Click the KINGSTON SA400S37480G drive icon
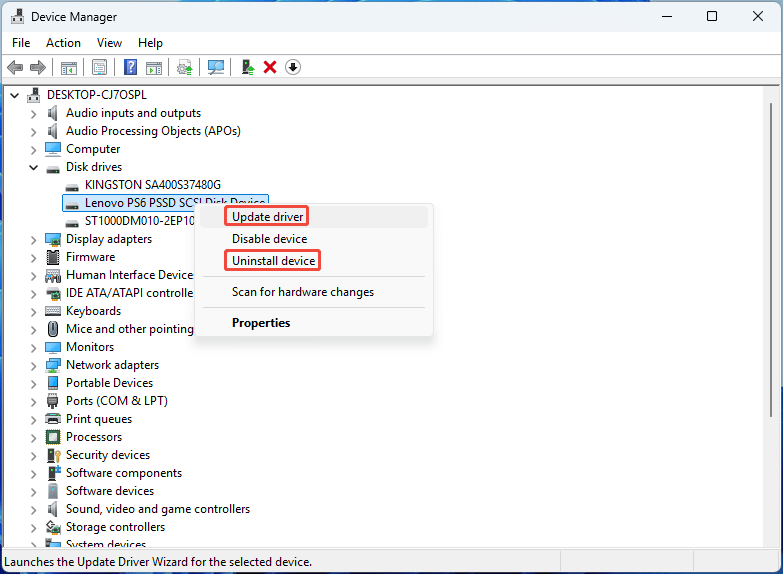 [72, 187]
